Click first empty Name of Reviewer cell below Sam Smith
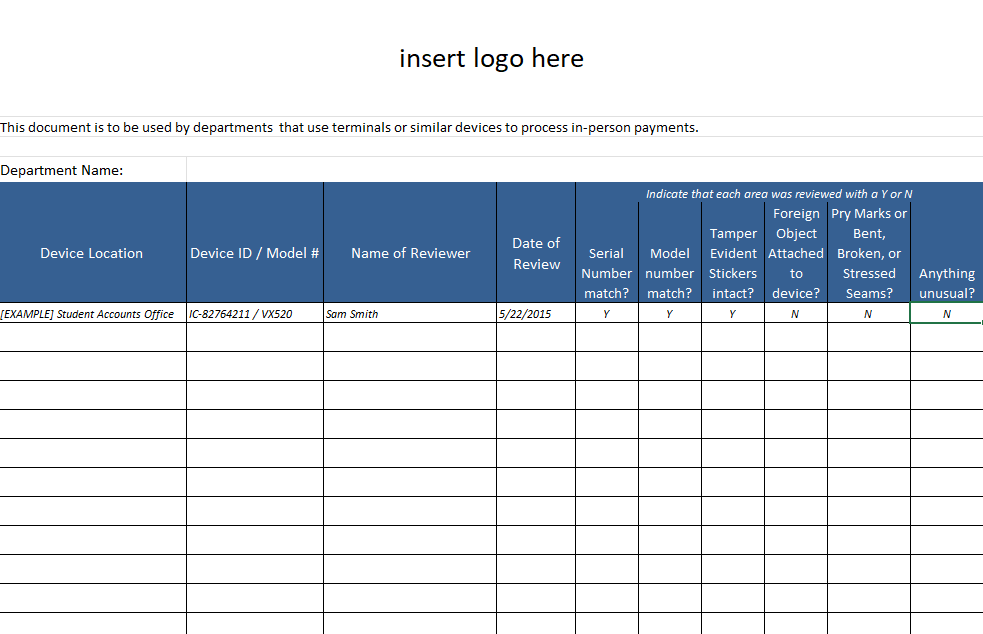The width and height of the screenshot is (983, 634). tap(410, 337)
